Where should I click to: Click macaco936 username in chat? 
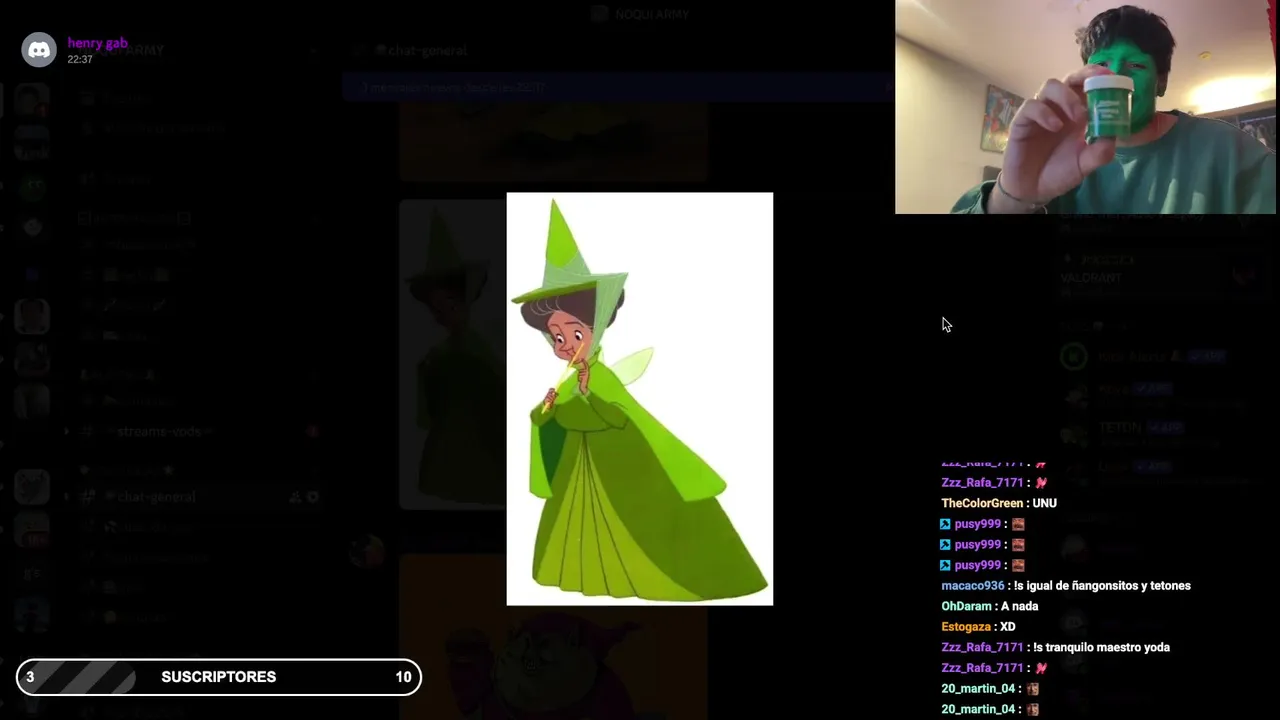972,586
